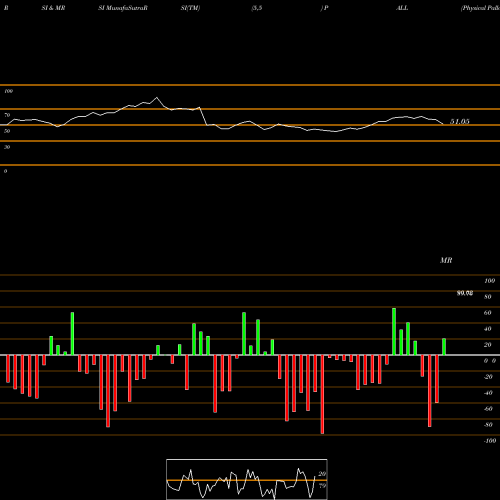Click the -60 label on MR axis

[x=488, y=409]
